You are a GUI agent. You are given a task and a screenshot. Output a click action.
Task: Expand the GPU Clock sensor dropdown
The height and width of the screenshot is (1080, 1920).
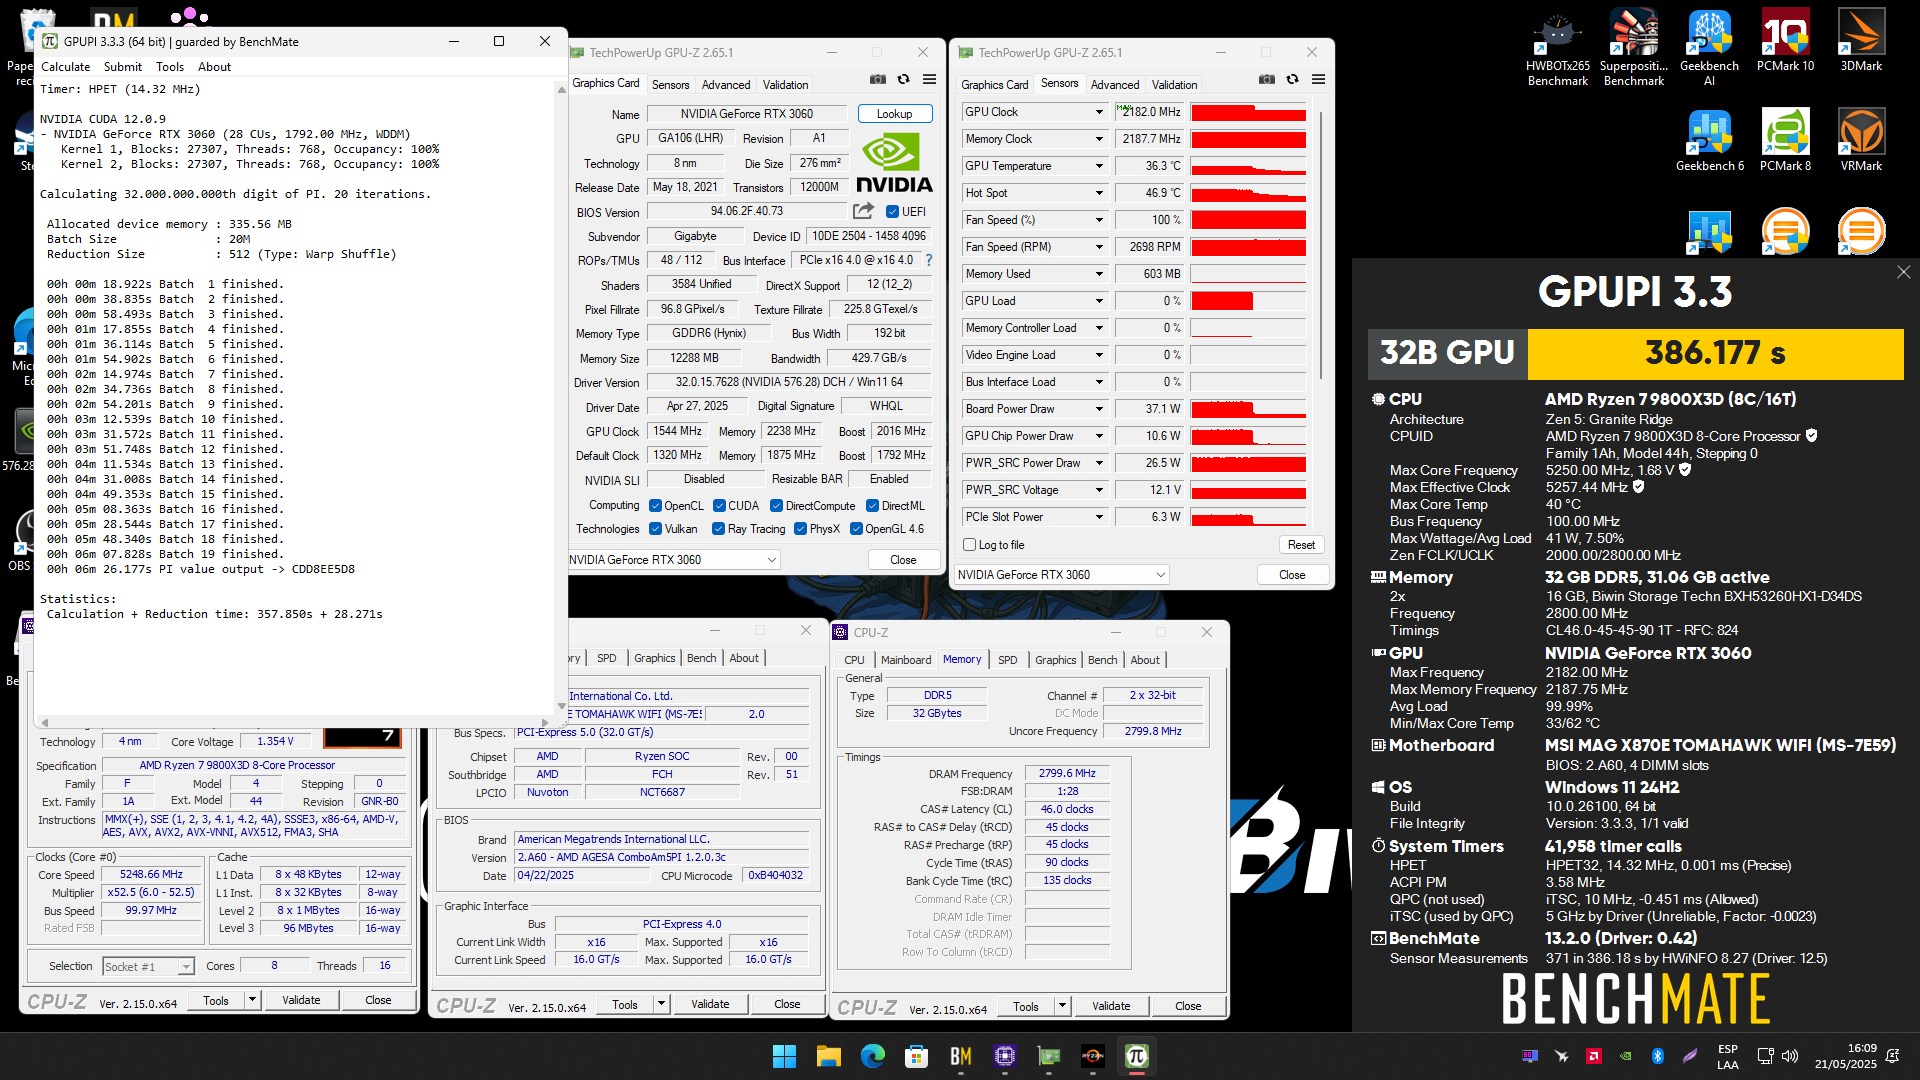pyautogui.click(x=1099, y=112)
